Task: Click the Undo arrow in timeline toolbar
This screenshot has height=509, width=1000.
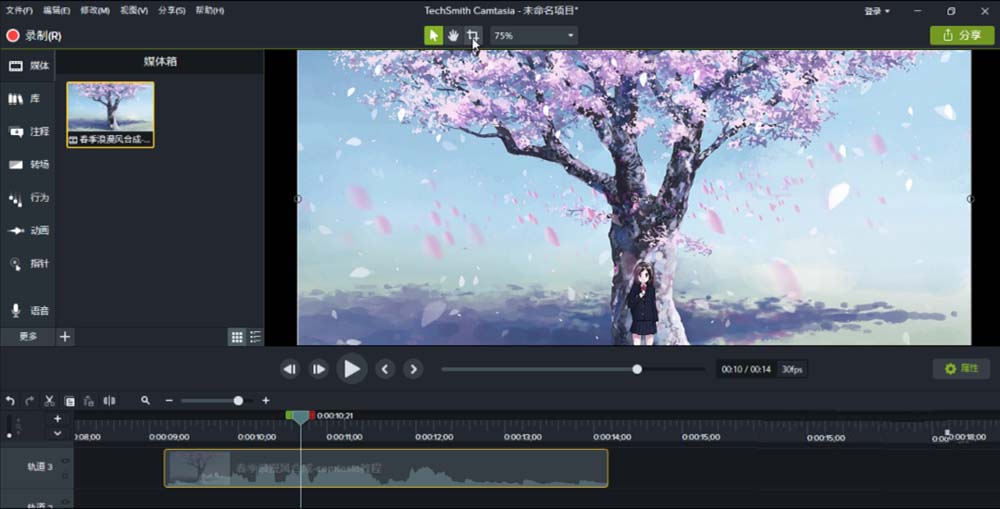Action: (10, 401)
